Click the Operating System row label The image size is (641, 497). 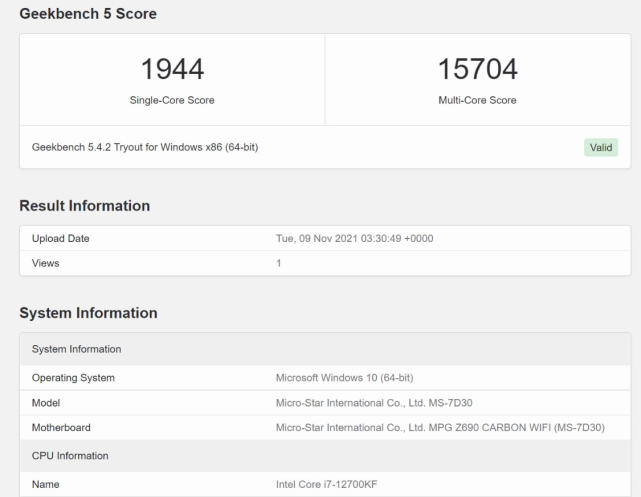[x=73, y=378]
